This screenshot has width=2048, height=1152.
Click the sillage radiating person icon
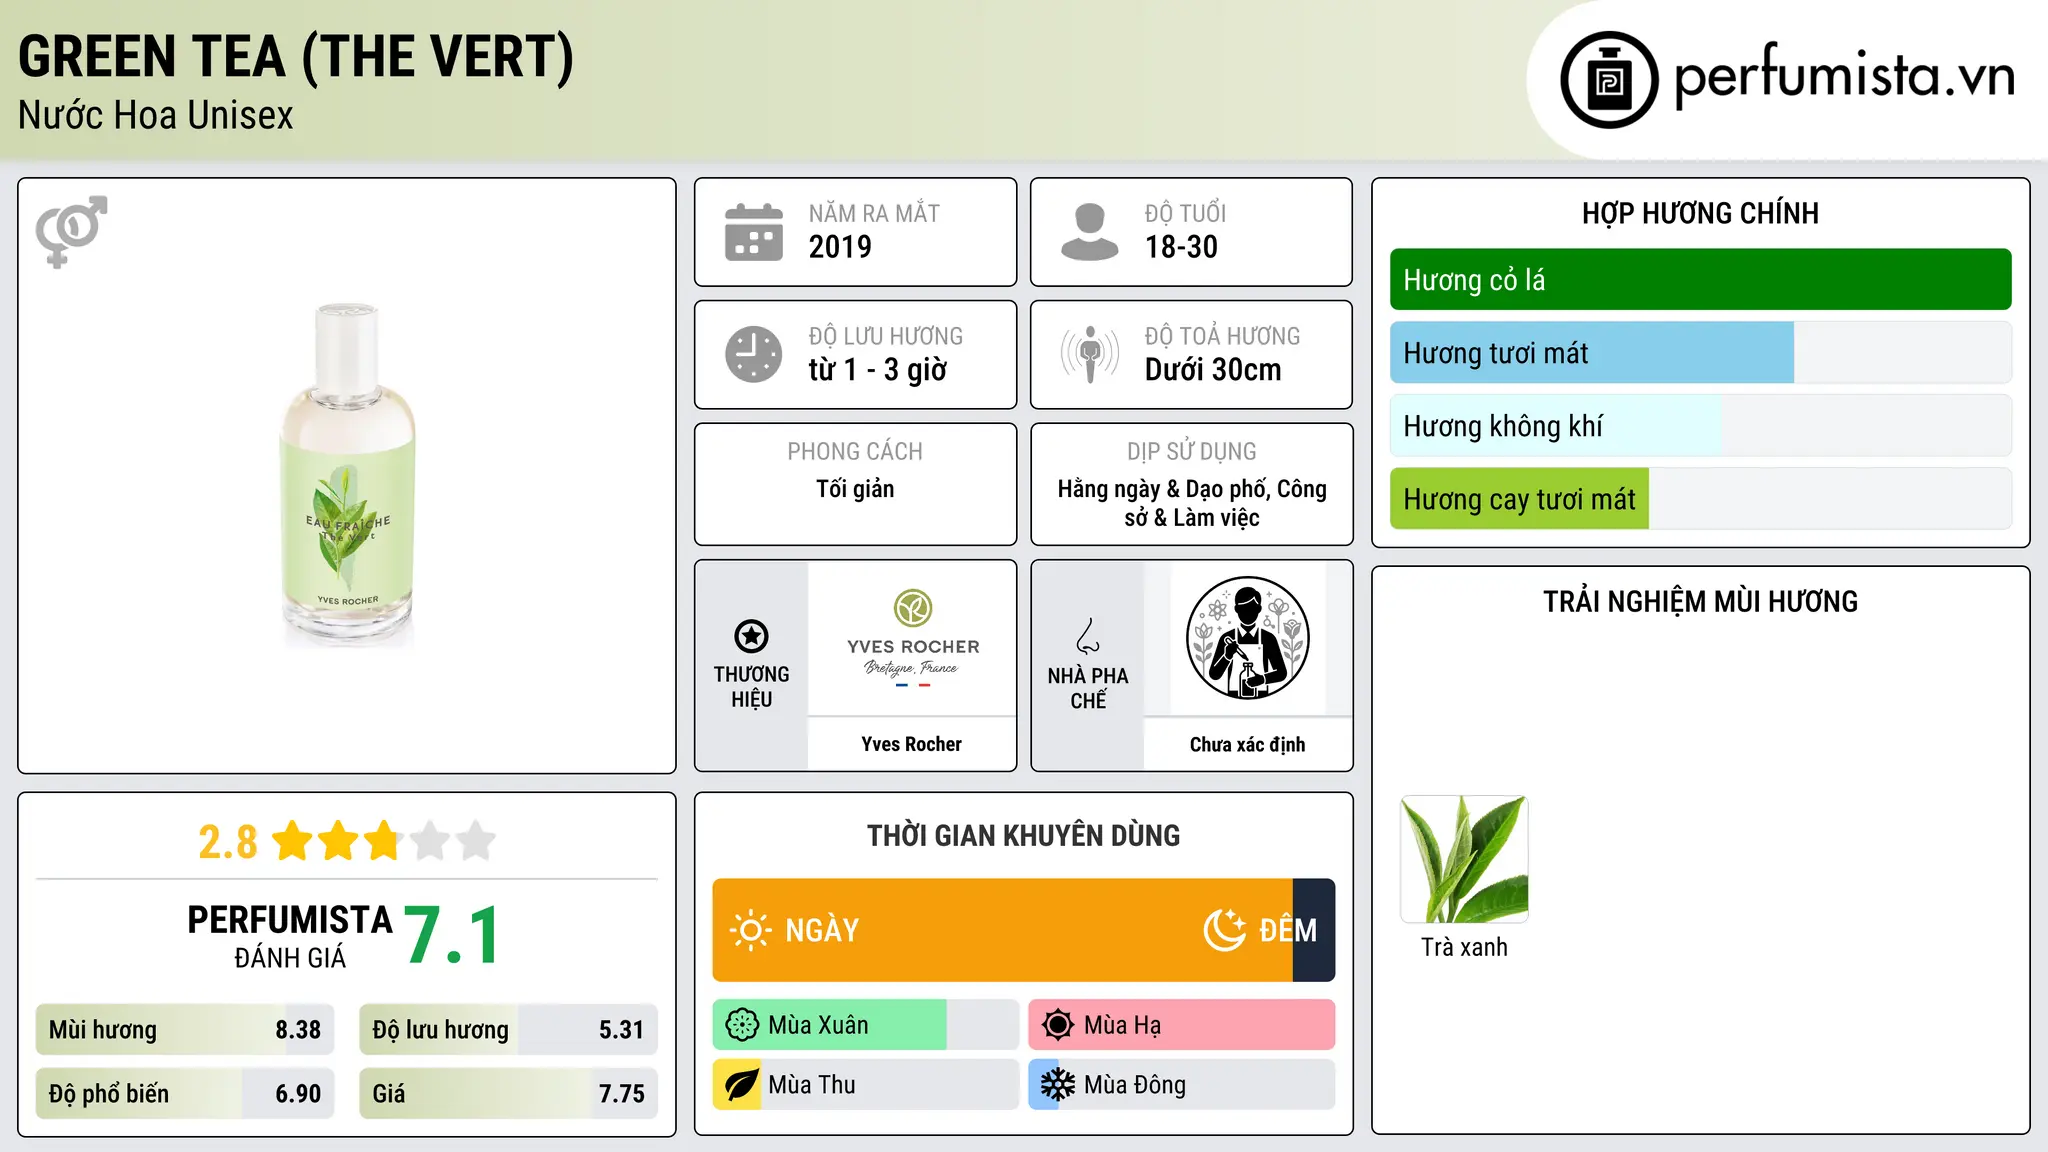tap(1089, 354)
